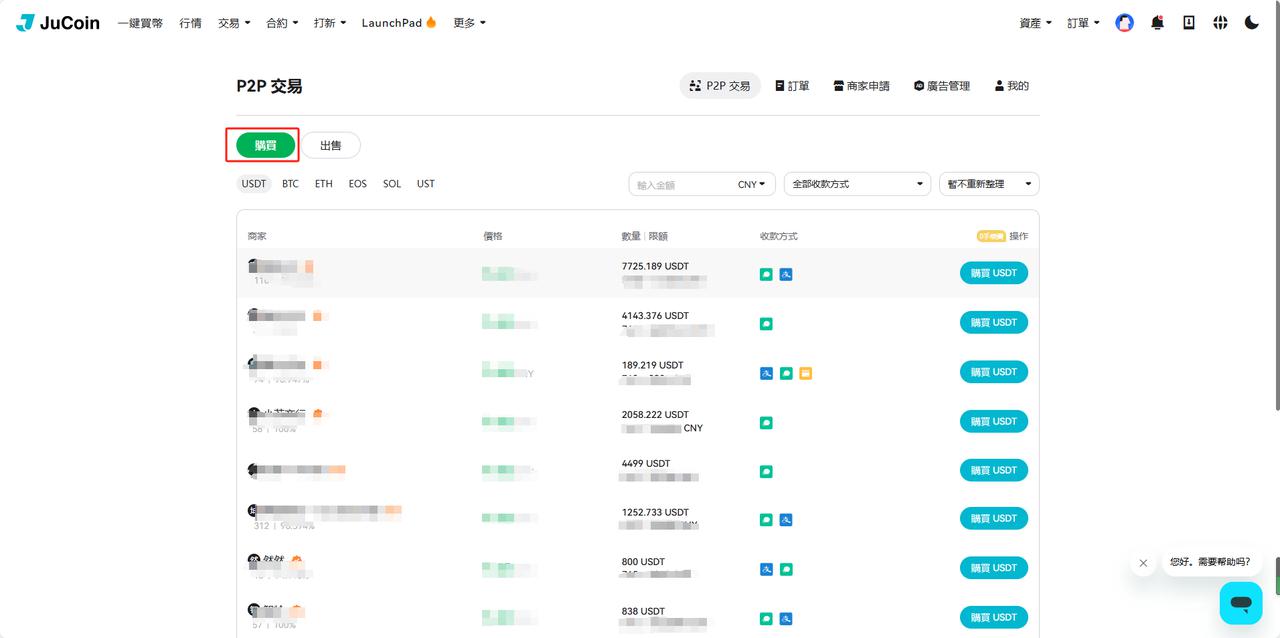
Task: Open the 商家申請 merchant application tab
Action: (861, 86)
